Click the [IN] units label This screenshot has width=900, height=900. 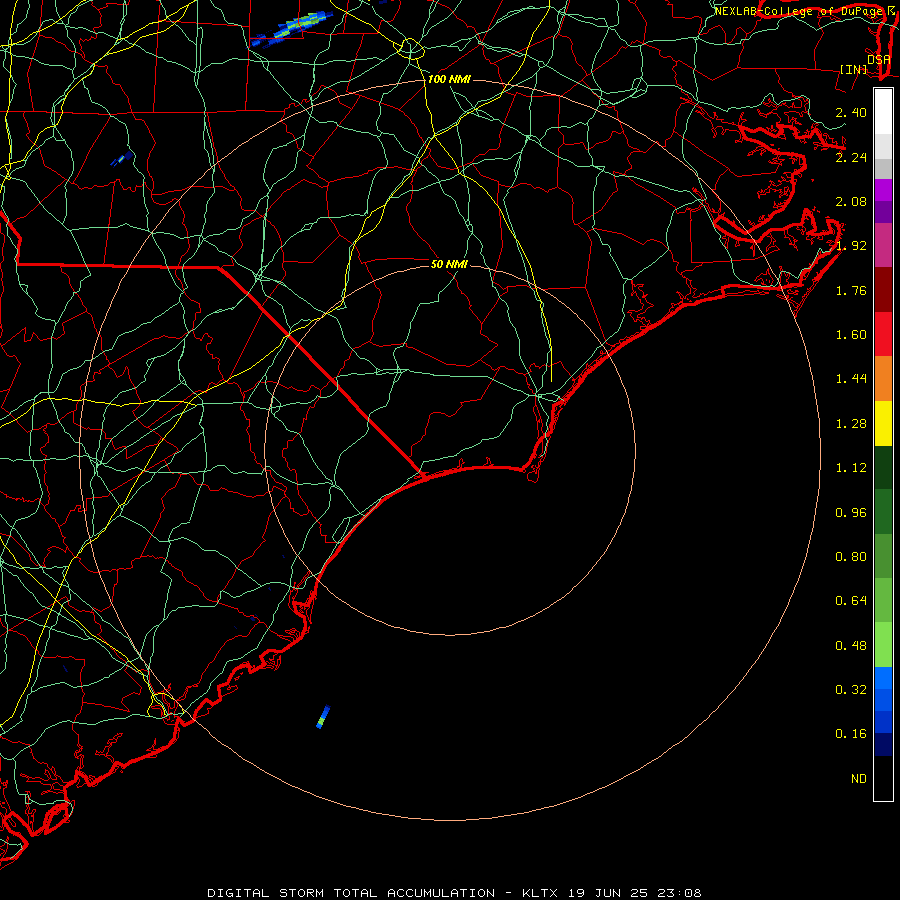pyautogui.click(x=853, y=69)
